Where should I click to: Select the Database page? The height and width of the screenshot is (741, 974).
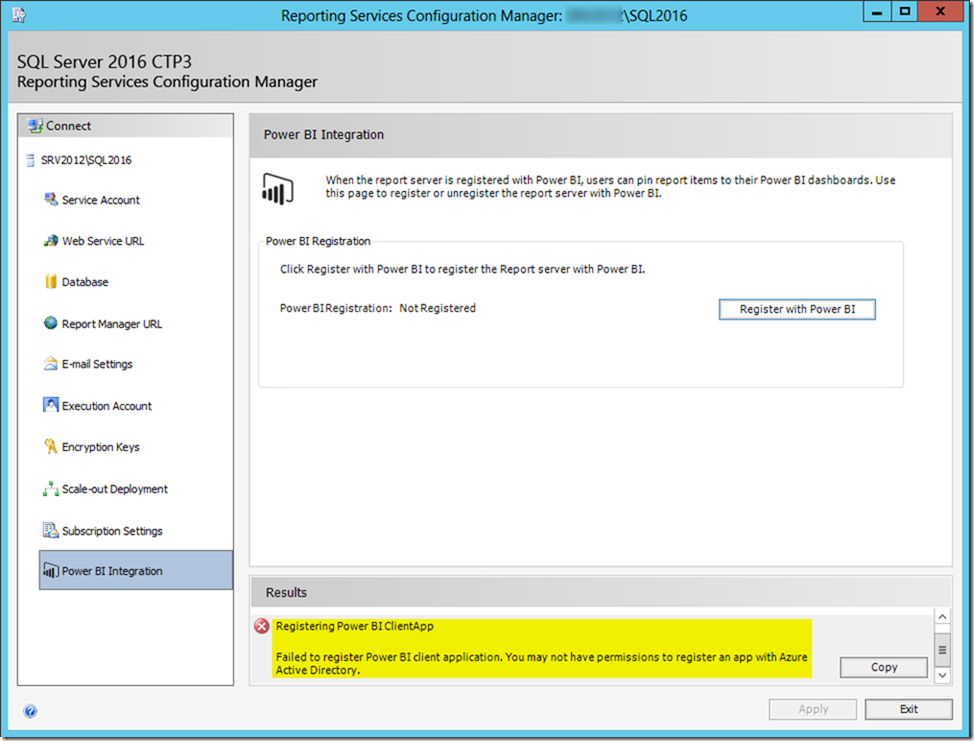[x=85, y=282]
